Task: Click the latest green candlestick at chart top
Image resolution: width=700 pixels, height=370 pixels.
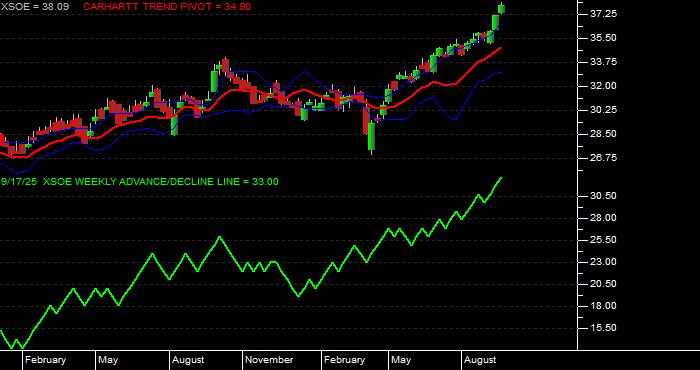Action: tap(502, 8)
